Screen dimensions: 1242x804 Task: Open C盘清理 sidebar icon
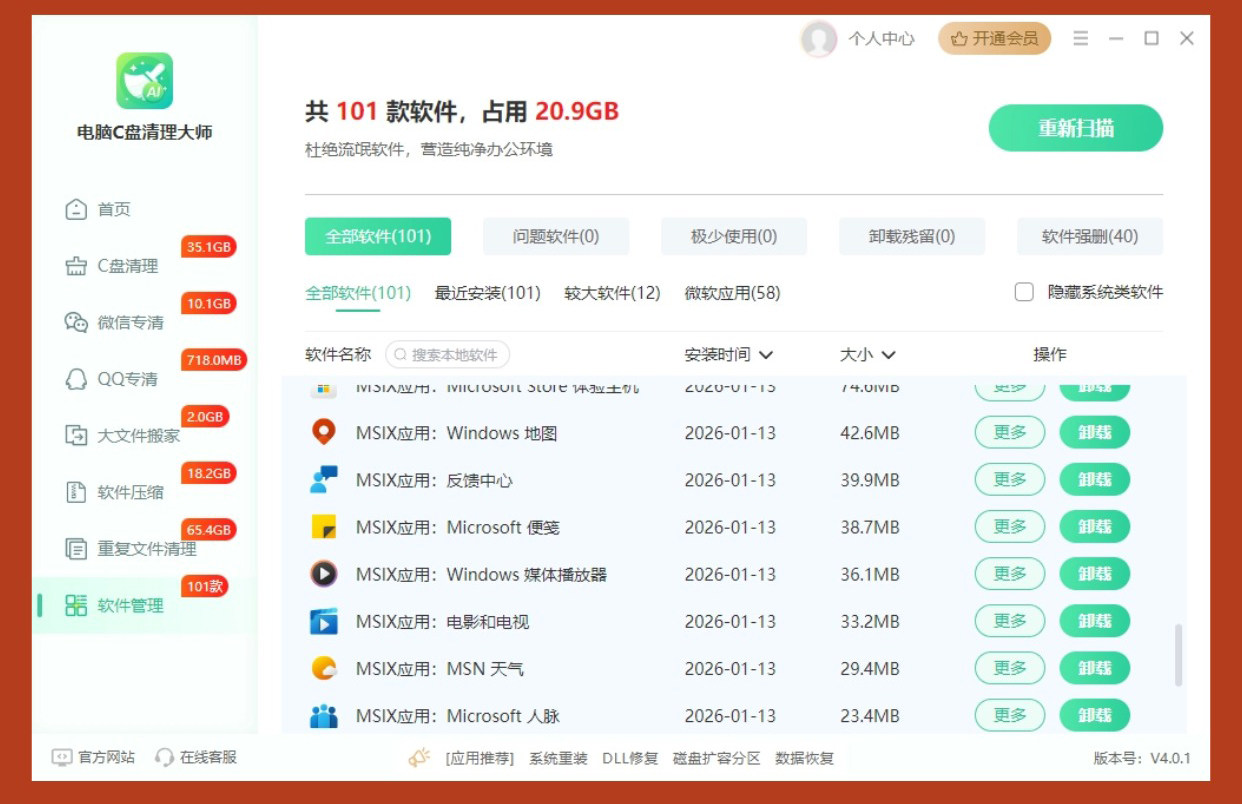tap(76, 266)
